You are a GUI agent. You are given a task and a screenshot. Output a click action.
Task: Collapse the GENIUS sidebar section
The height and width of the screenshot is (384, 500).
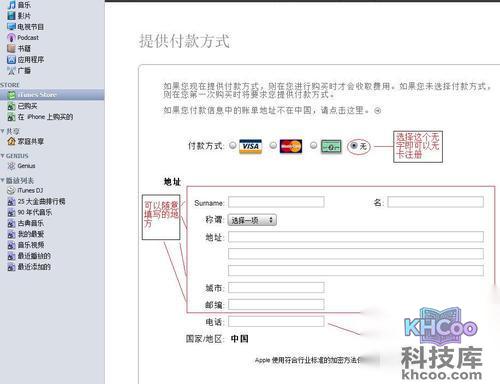[2, 156]
